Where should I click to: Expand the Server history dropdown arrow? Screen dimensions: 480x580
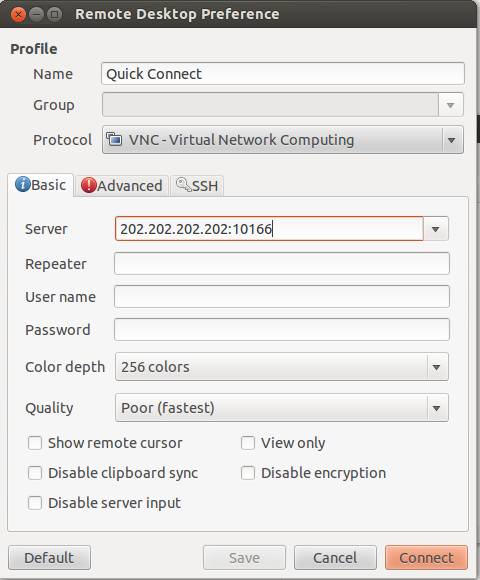[436, 229]
